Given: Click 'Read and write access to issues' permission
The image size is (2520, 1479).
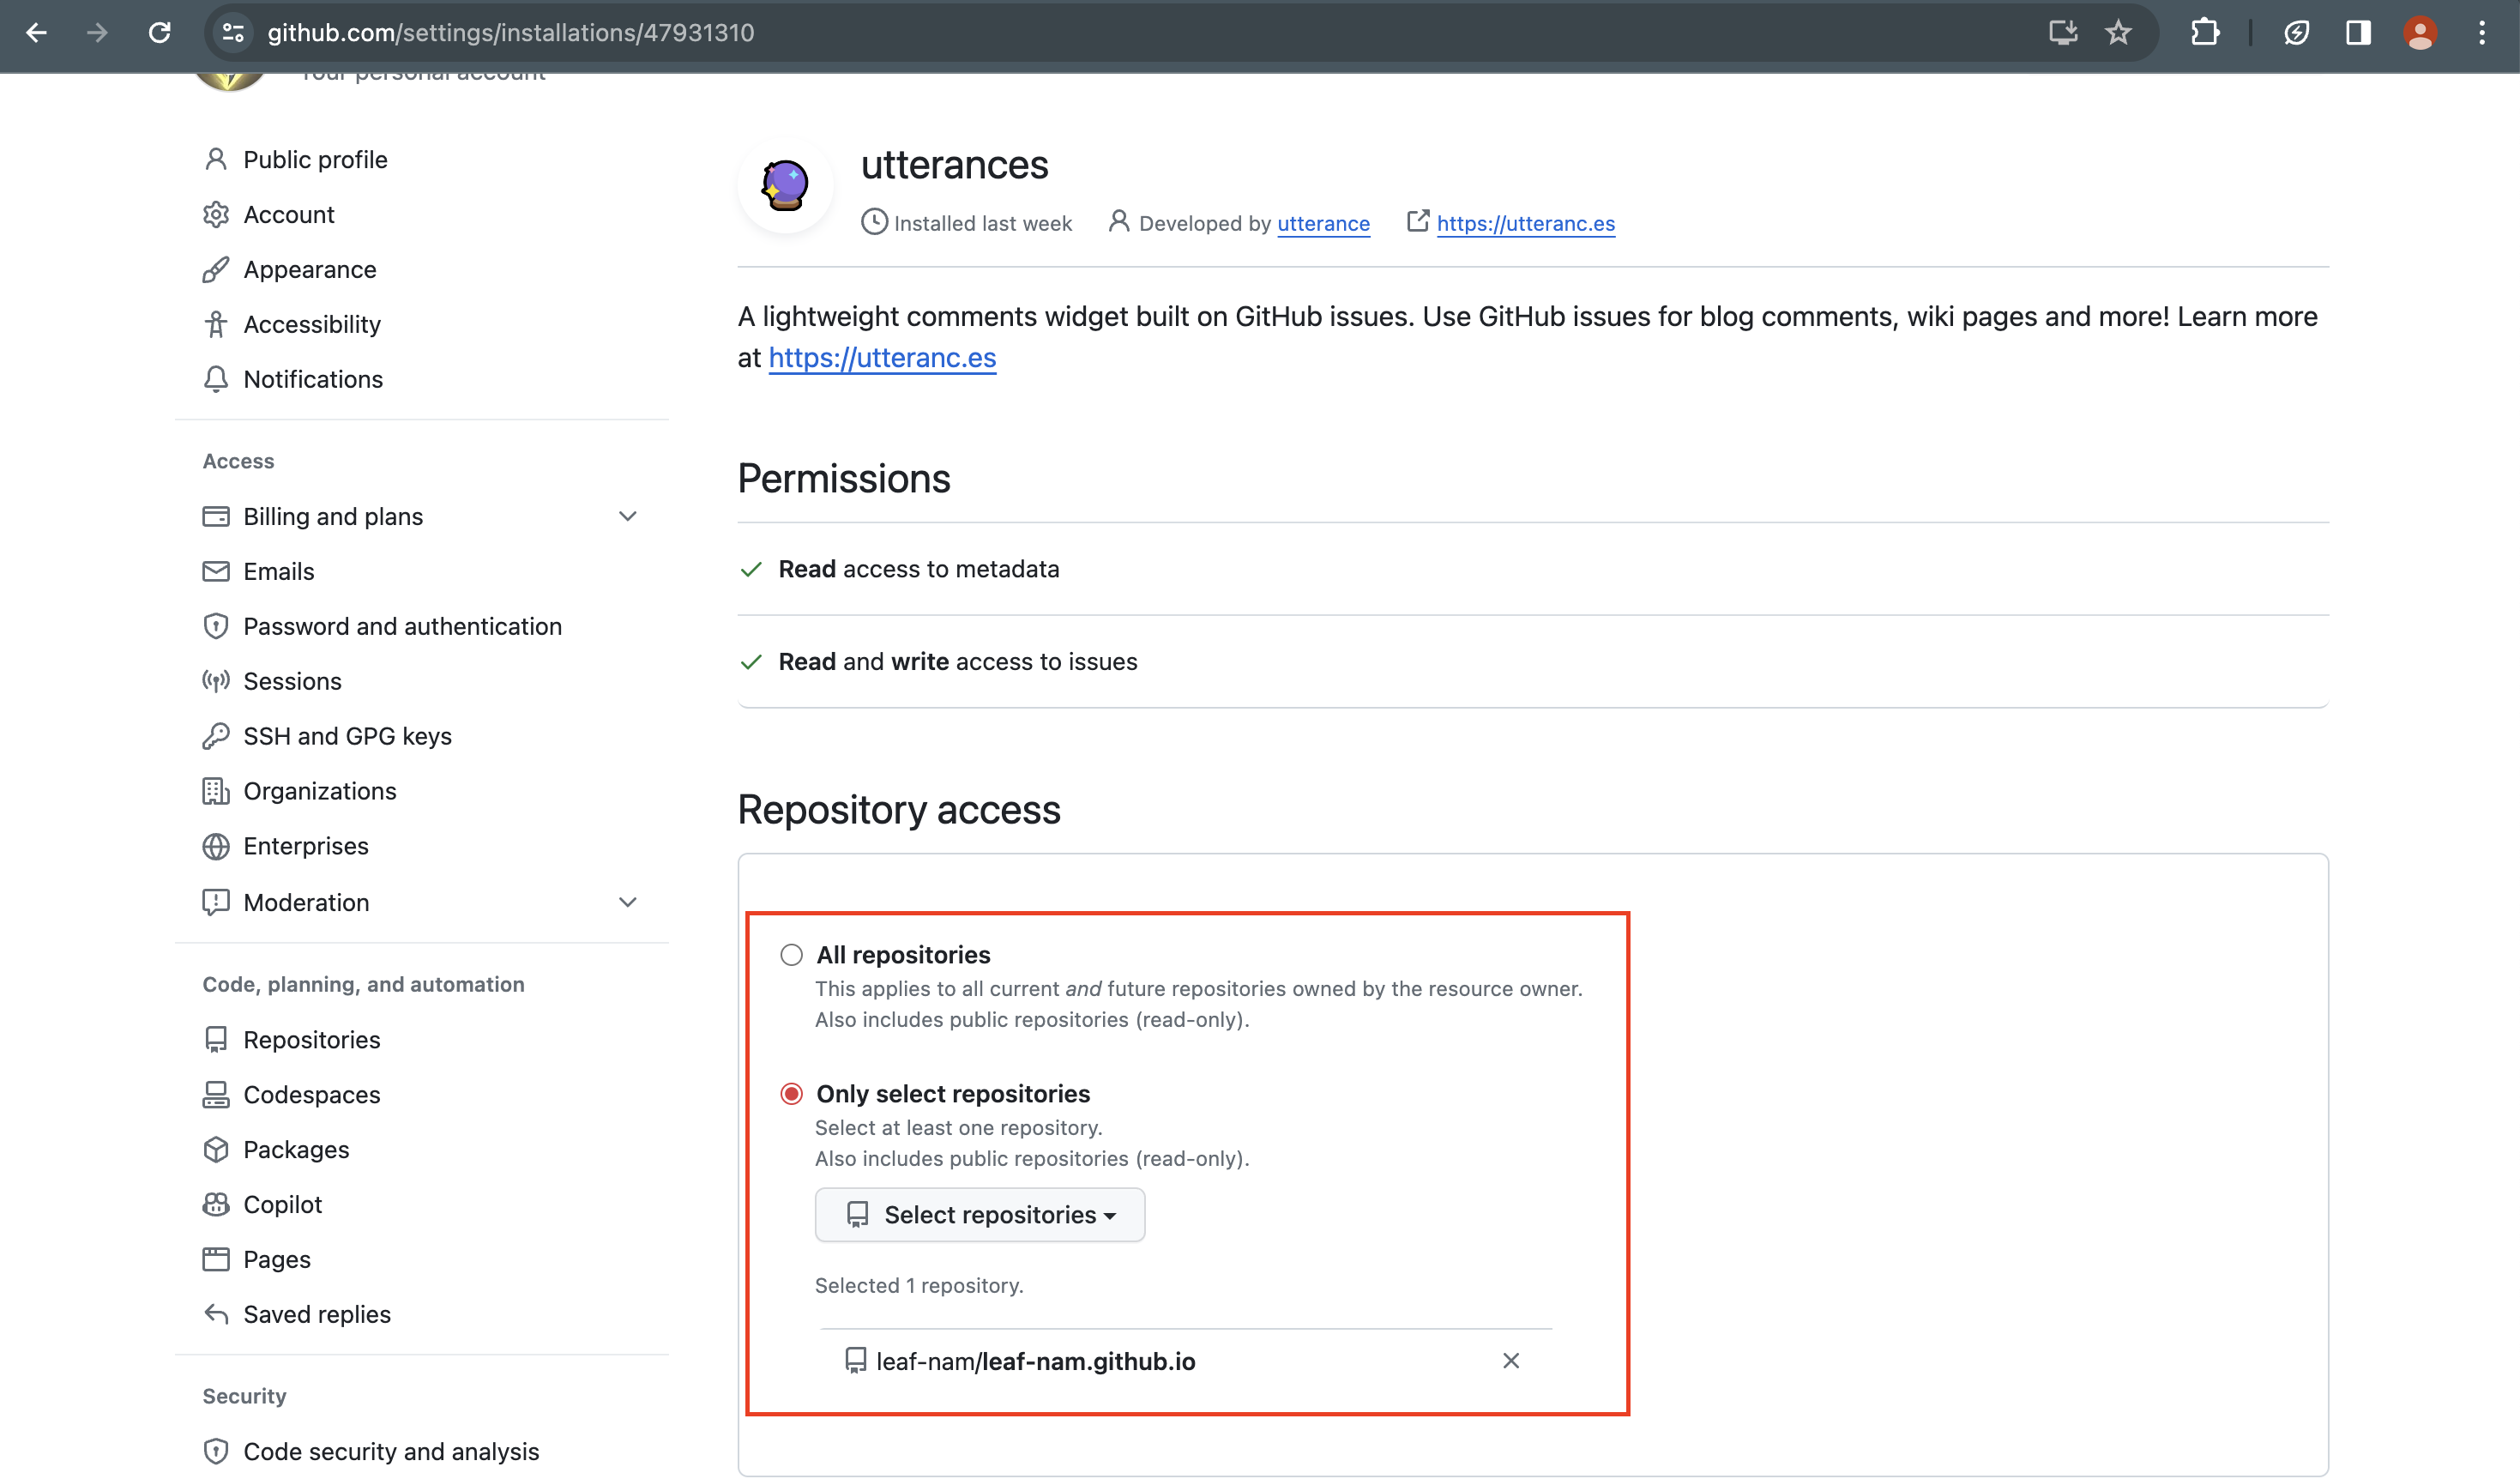Looking at the screenshot, I should 957,662.
